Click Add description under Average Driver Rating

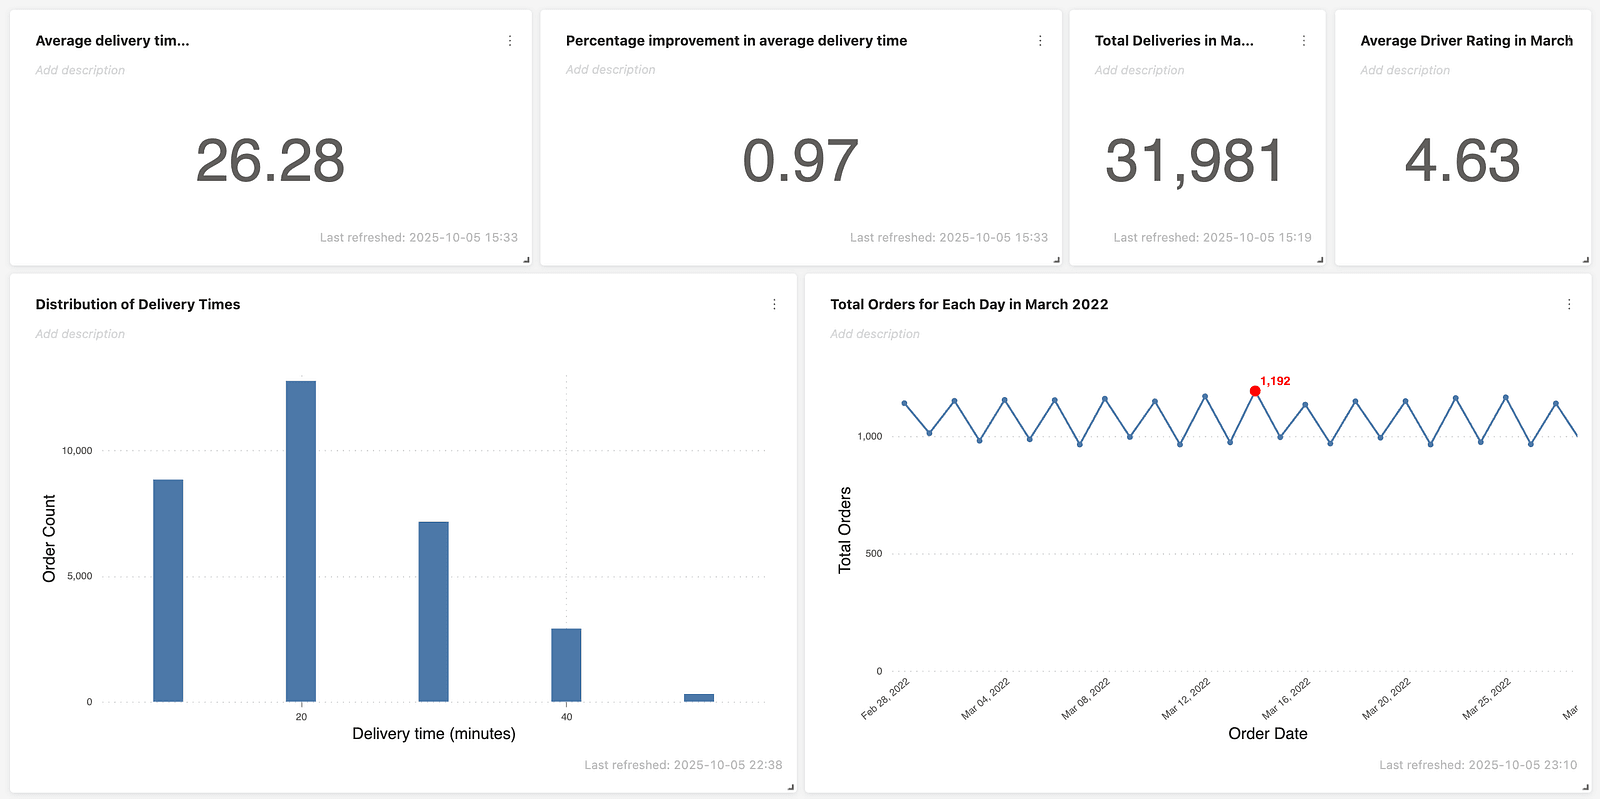[x=1404, y=71]
